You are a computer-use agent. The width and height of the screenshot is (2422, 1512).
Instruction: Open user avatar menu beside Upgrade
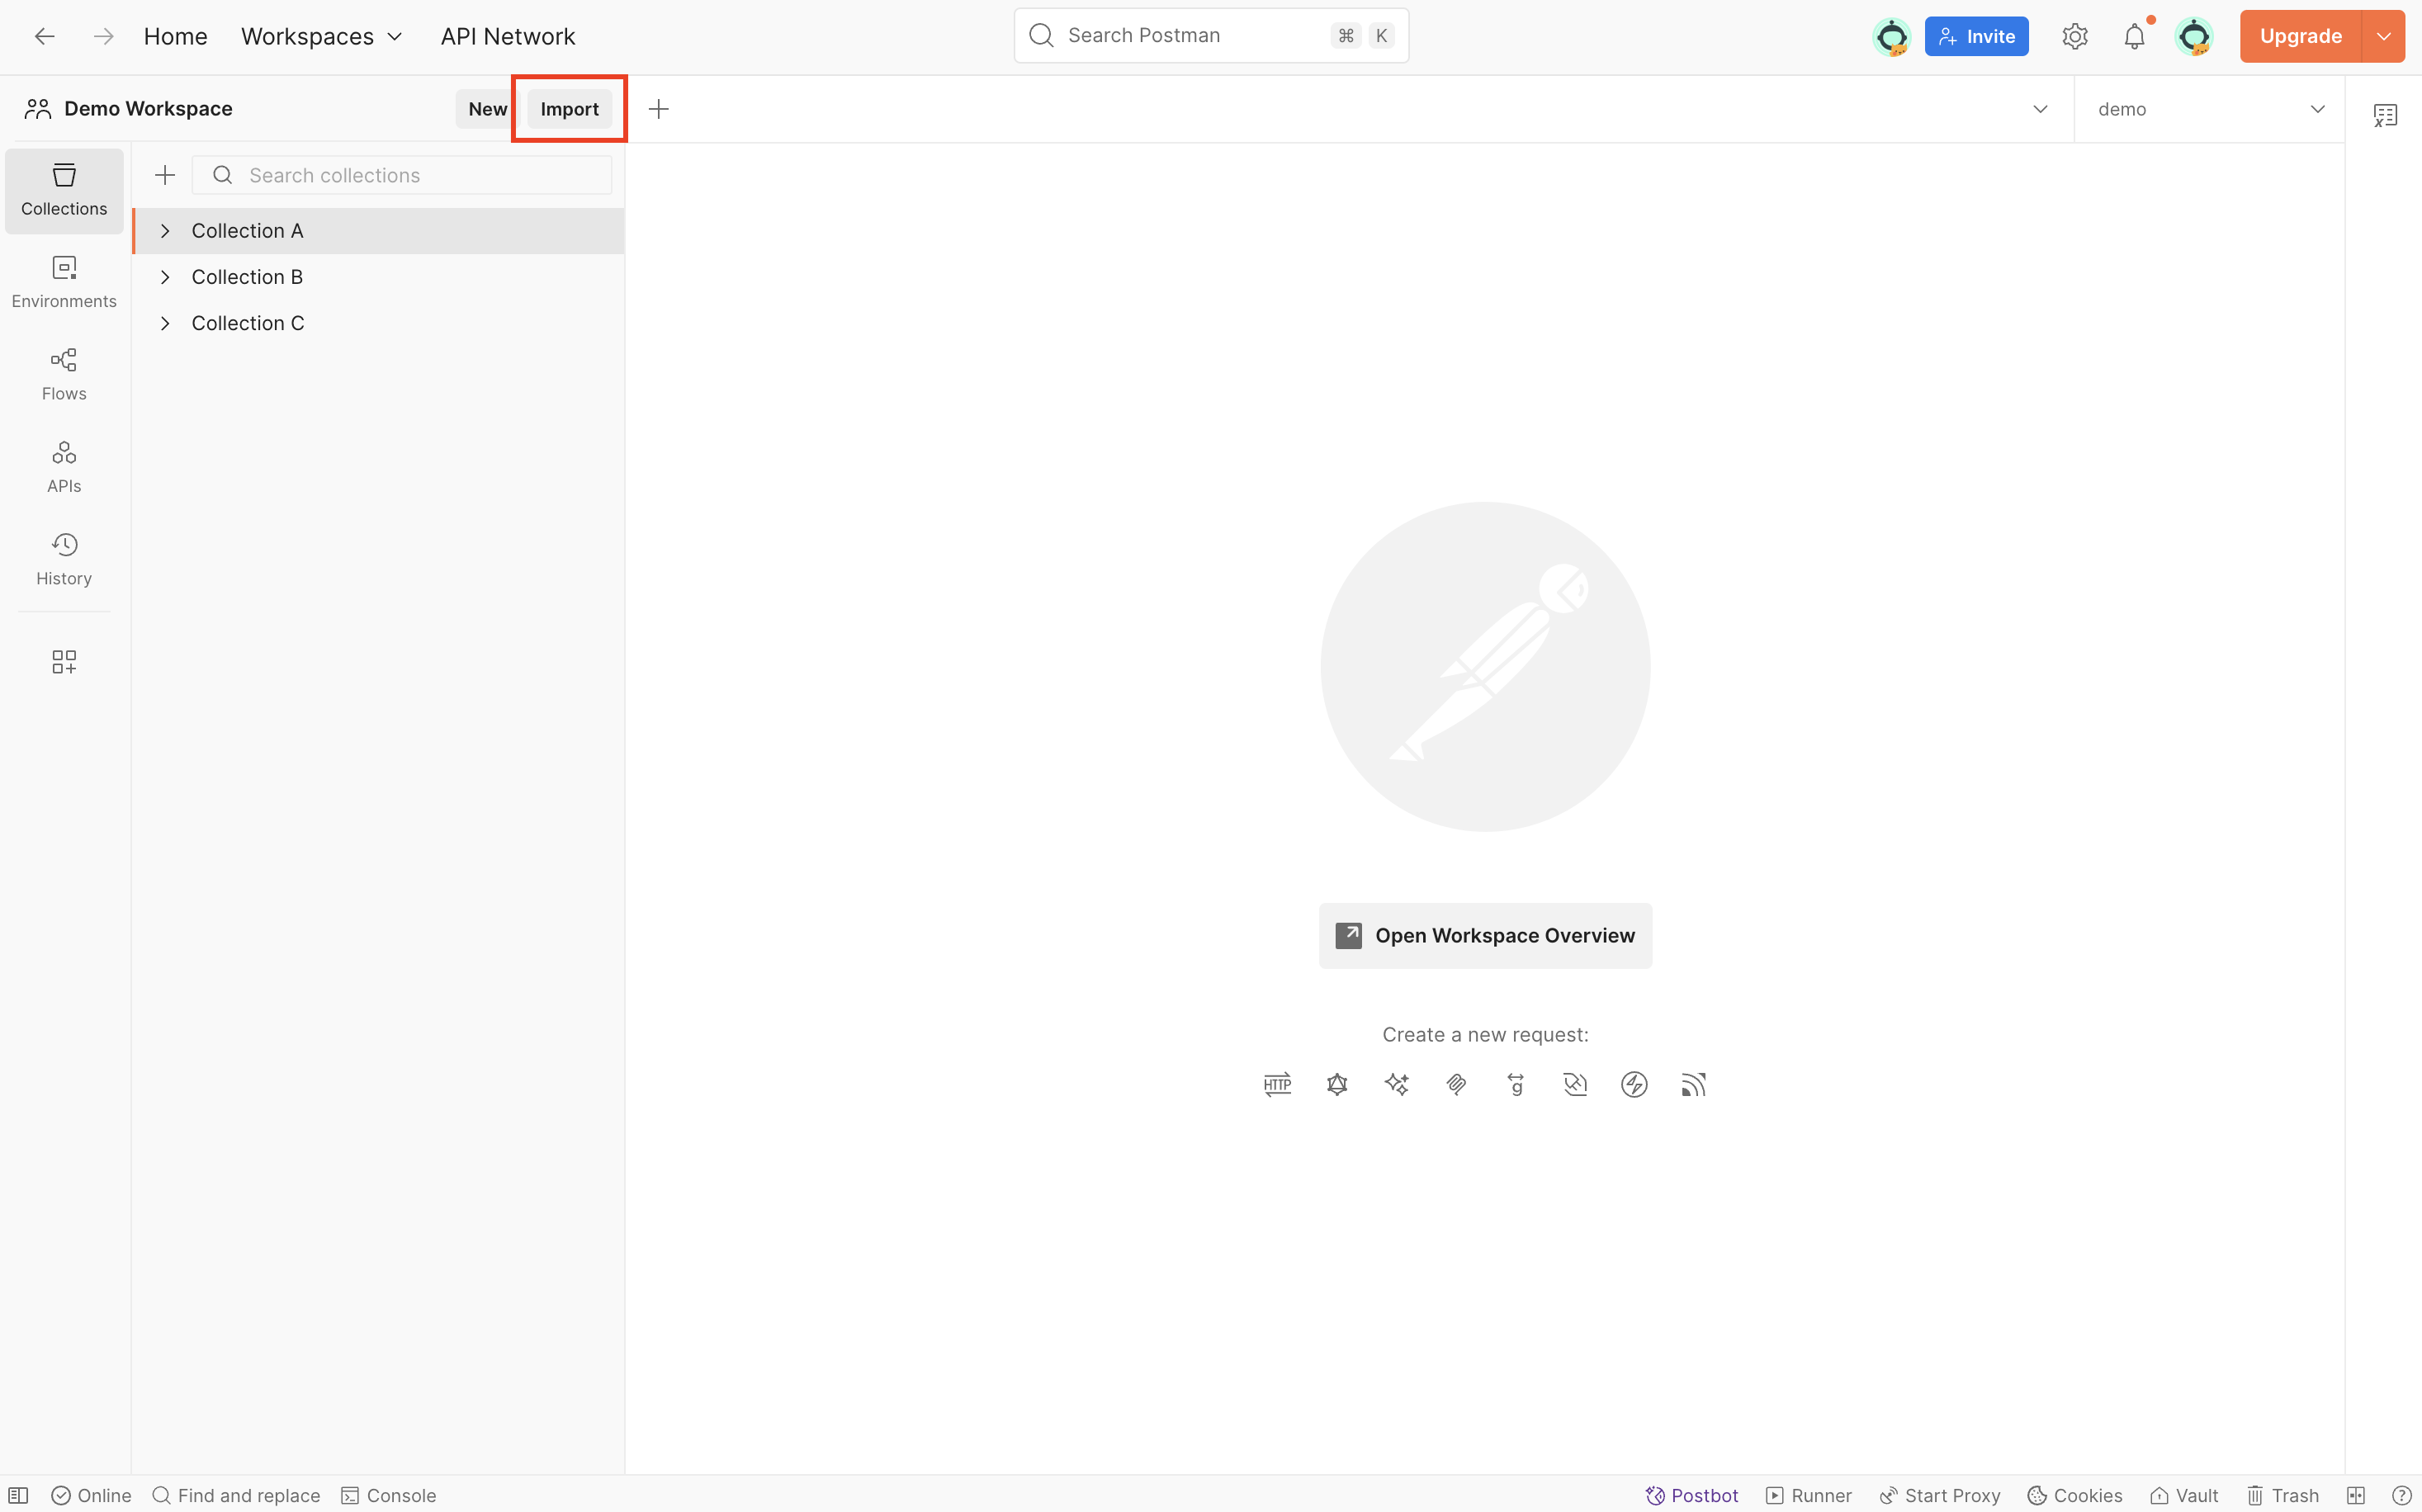pos(2194,37)
